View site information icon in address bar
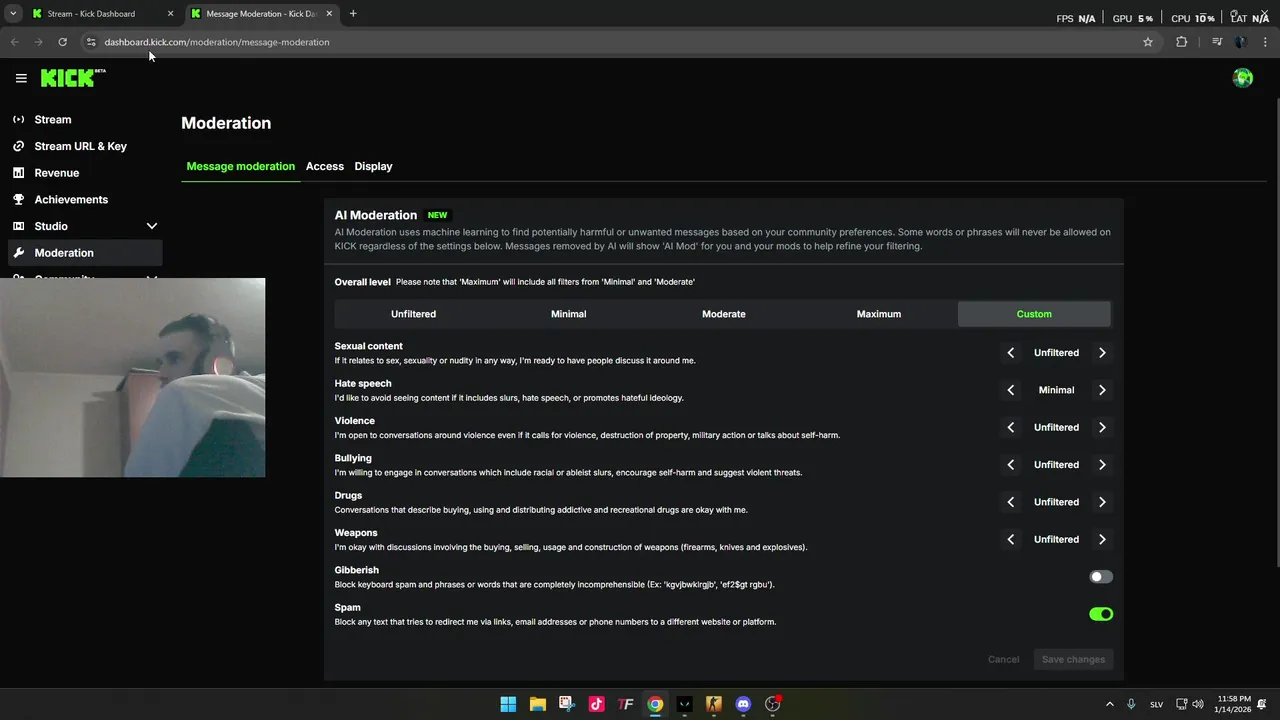 pos(91,42)
